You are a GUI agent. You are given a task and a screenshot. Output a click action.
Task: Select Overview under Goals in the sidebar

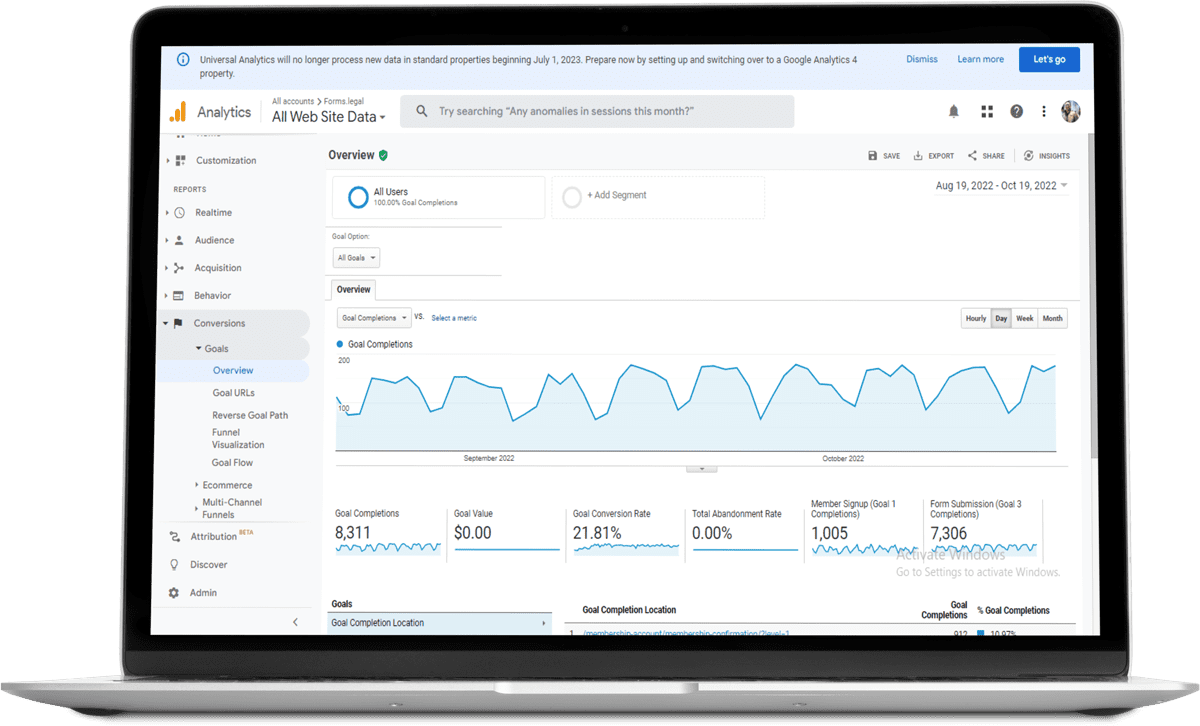click(233, 371)
